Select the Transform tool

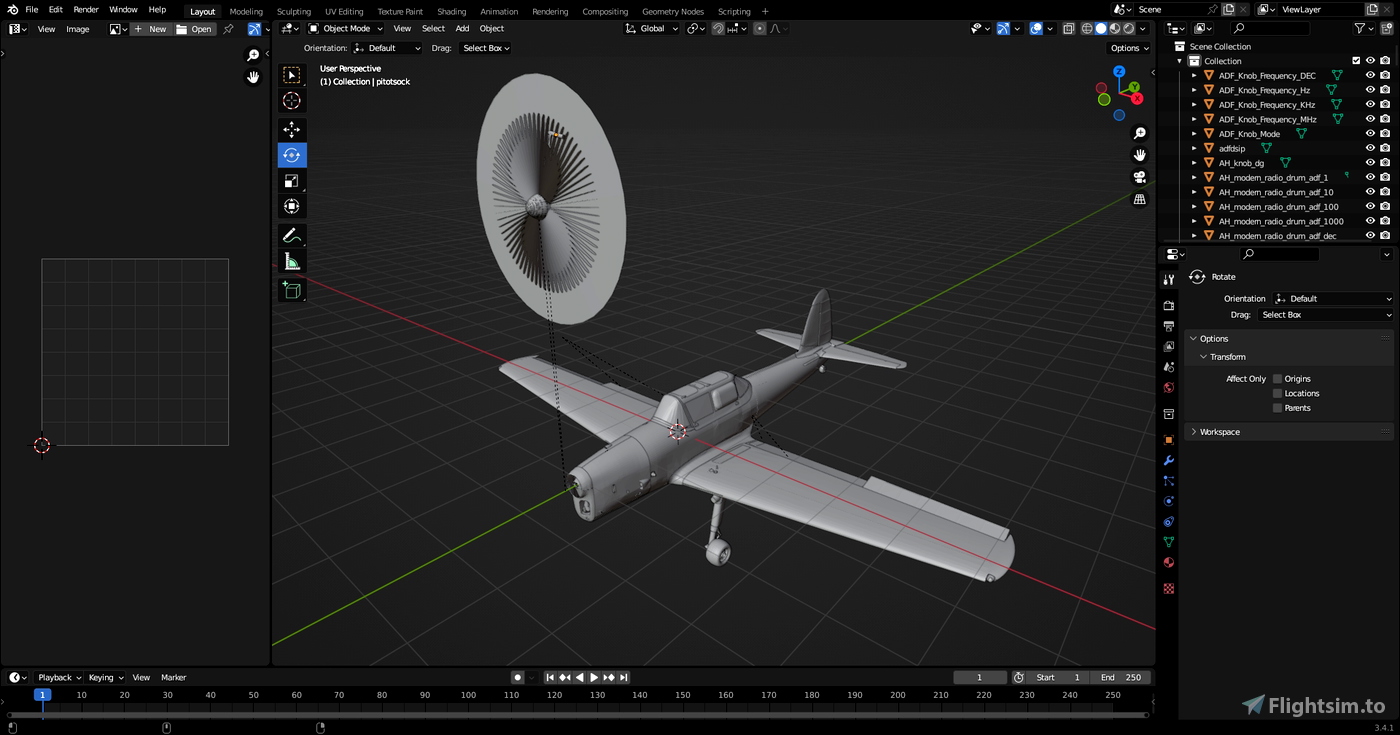pyautogui.click(x=291, y=206)
